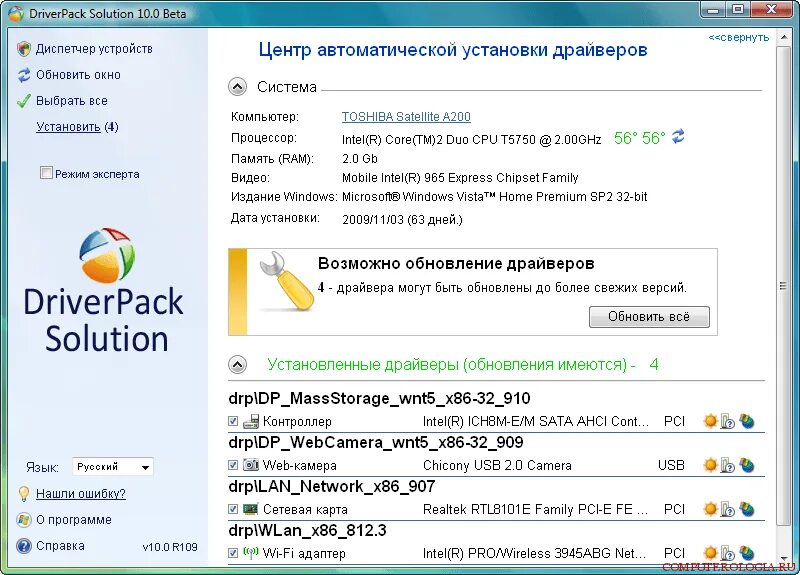Image resolution: width=800 pixels, height=575 pixels.
Task: Click the Intel(R) ICH8M-E/M SATA AHCI text
Action: click(536, 421)
